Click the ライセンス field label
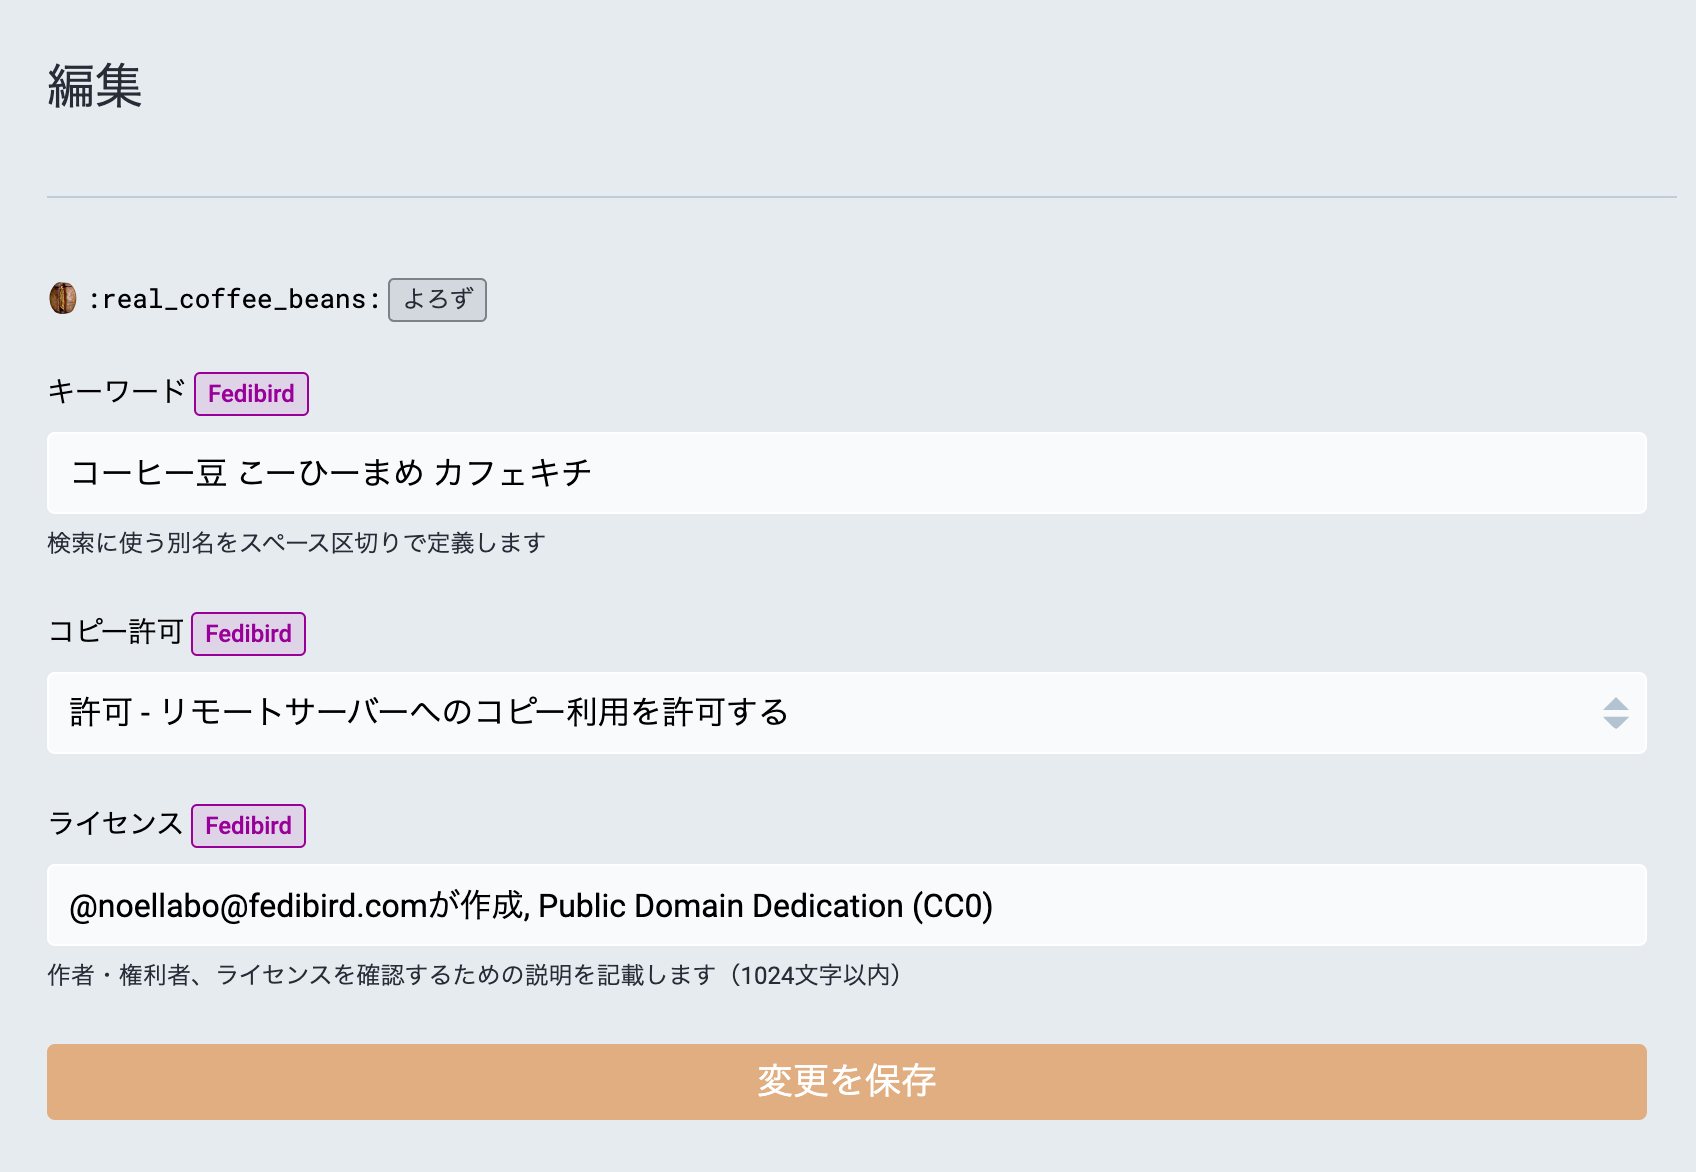The width and height of the screenshot is (1696, 1172). (115, 824)
